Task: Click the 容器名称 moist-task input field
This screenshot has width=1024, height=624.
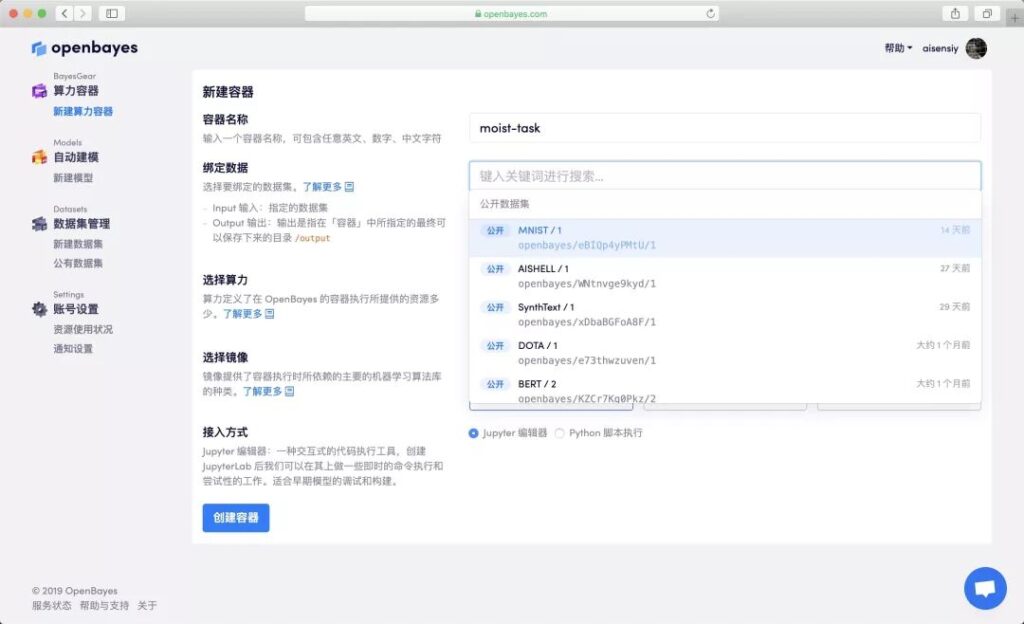Action: point(725,128)
